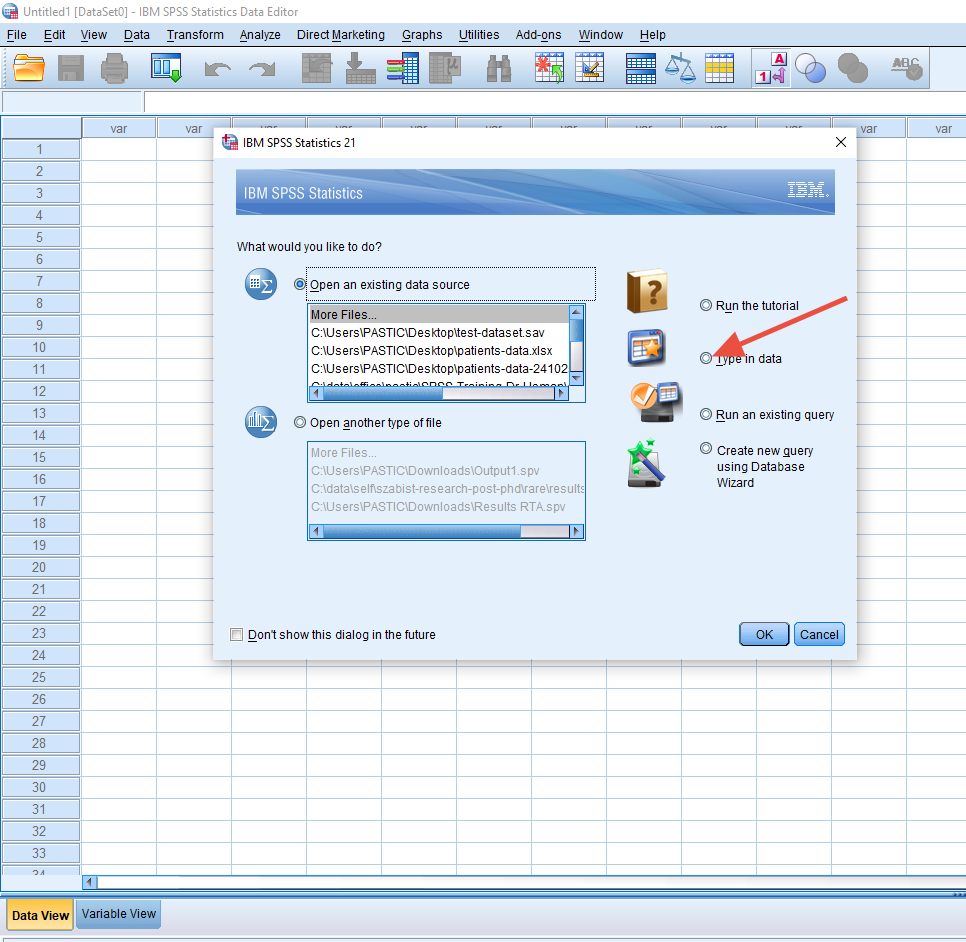The height and width of the screenshot is (942, 966).
Task: Click the Select cases icon
Action: coord(720,68)
